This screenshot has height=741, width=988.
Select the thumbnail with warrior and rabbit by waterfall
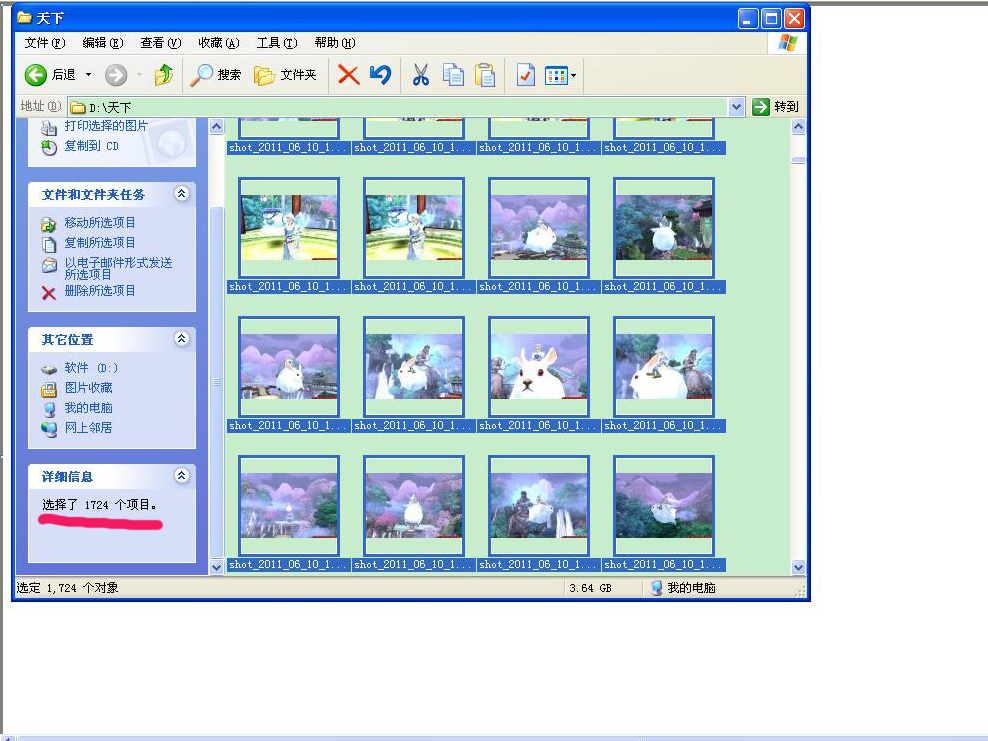pos(539,506)
